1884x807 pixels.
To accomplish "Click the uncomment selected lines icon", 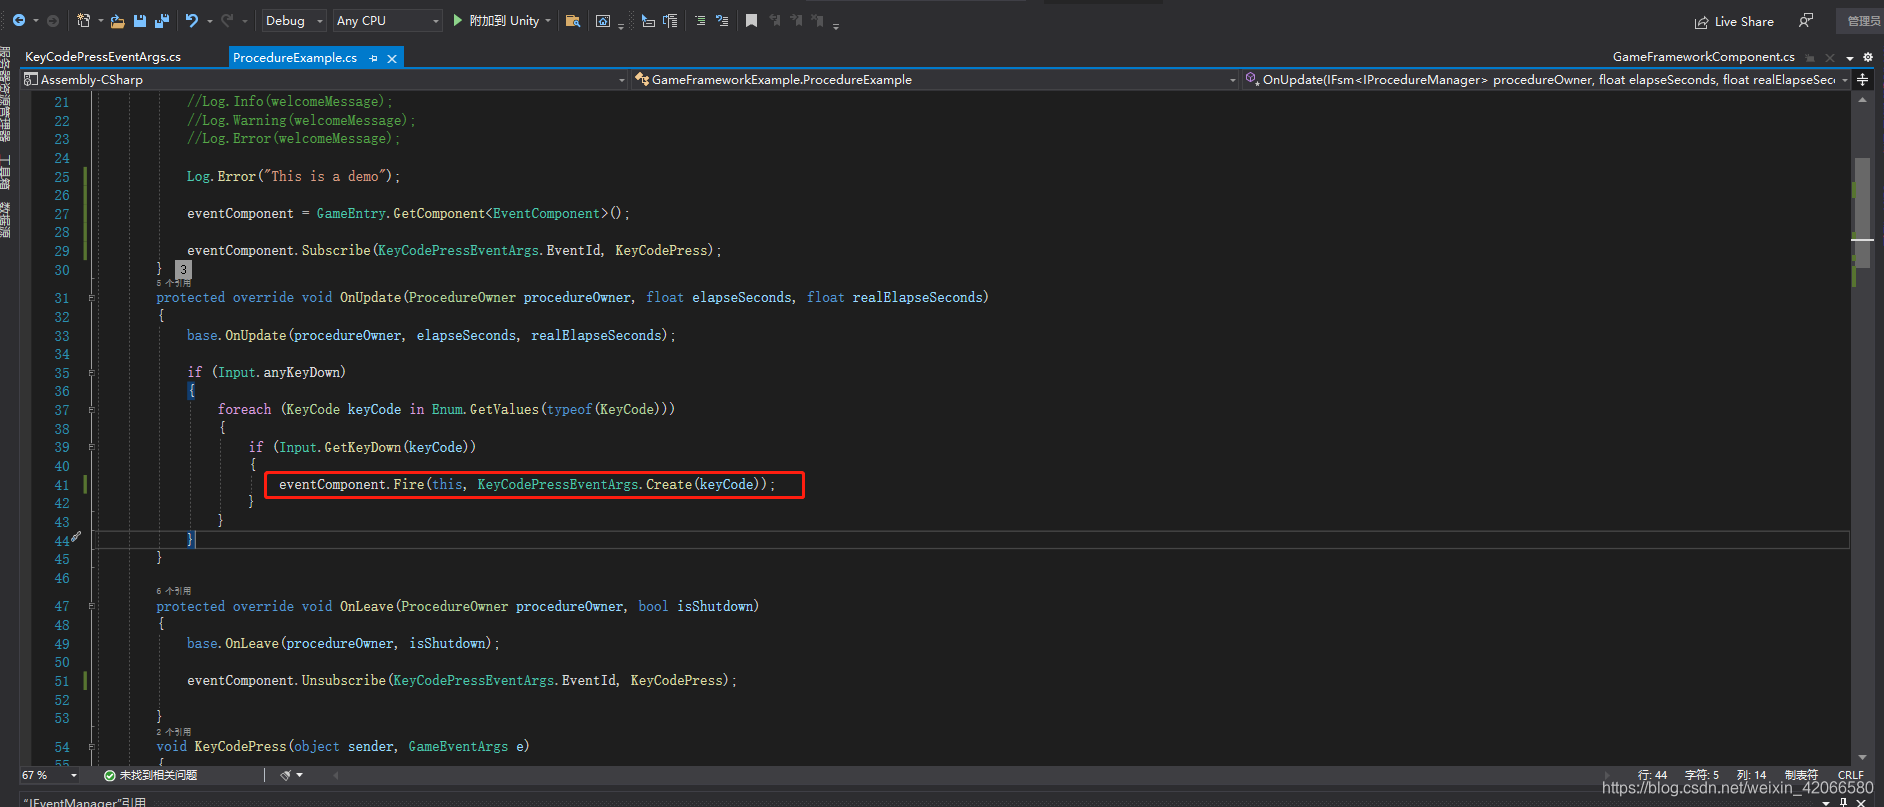I will coord(722,20).
